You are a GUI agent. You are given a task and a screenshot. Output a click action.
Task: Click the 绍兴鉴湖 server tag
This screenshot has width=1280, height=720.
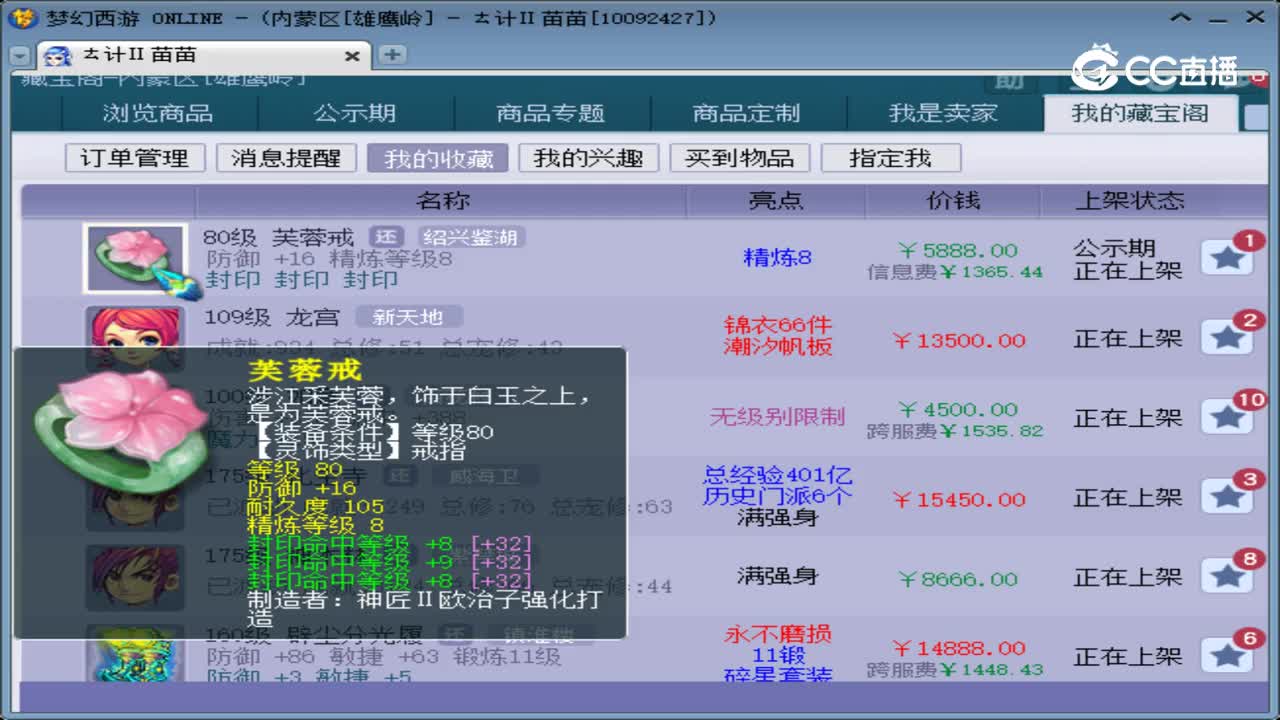[470, 237]
